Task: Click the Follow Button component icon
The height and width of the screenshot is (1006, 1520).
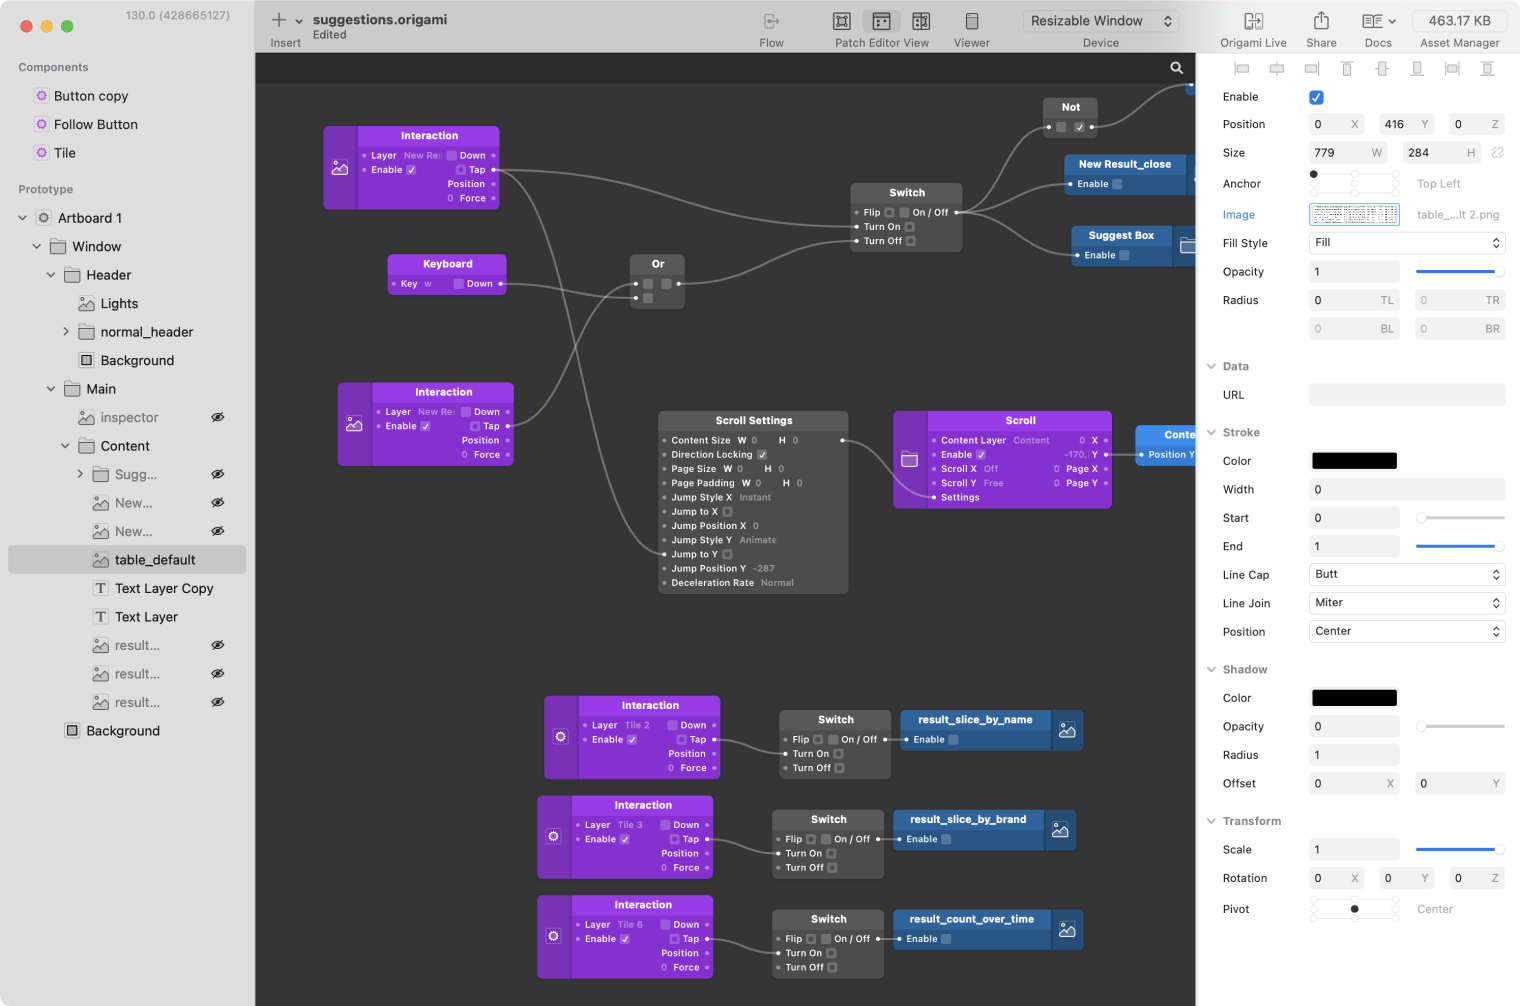Action: click(41, 124)
